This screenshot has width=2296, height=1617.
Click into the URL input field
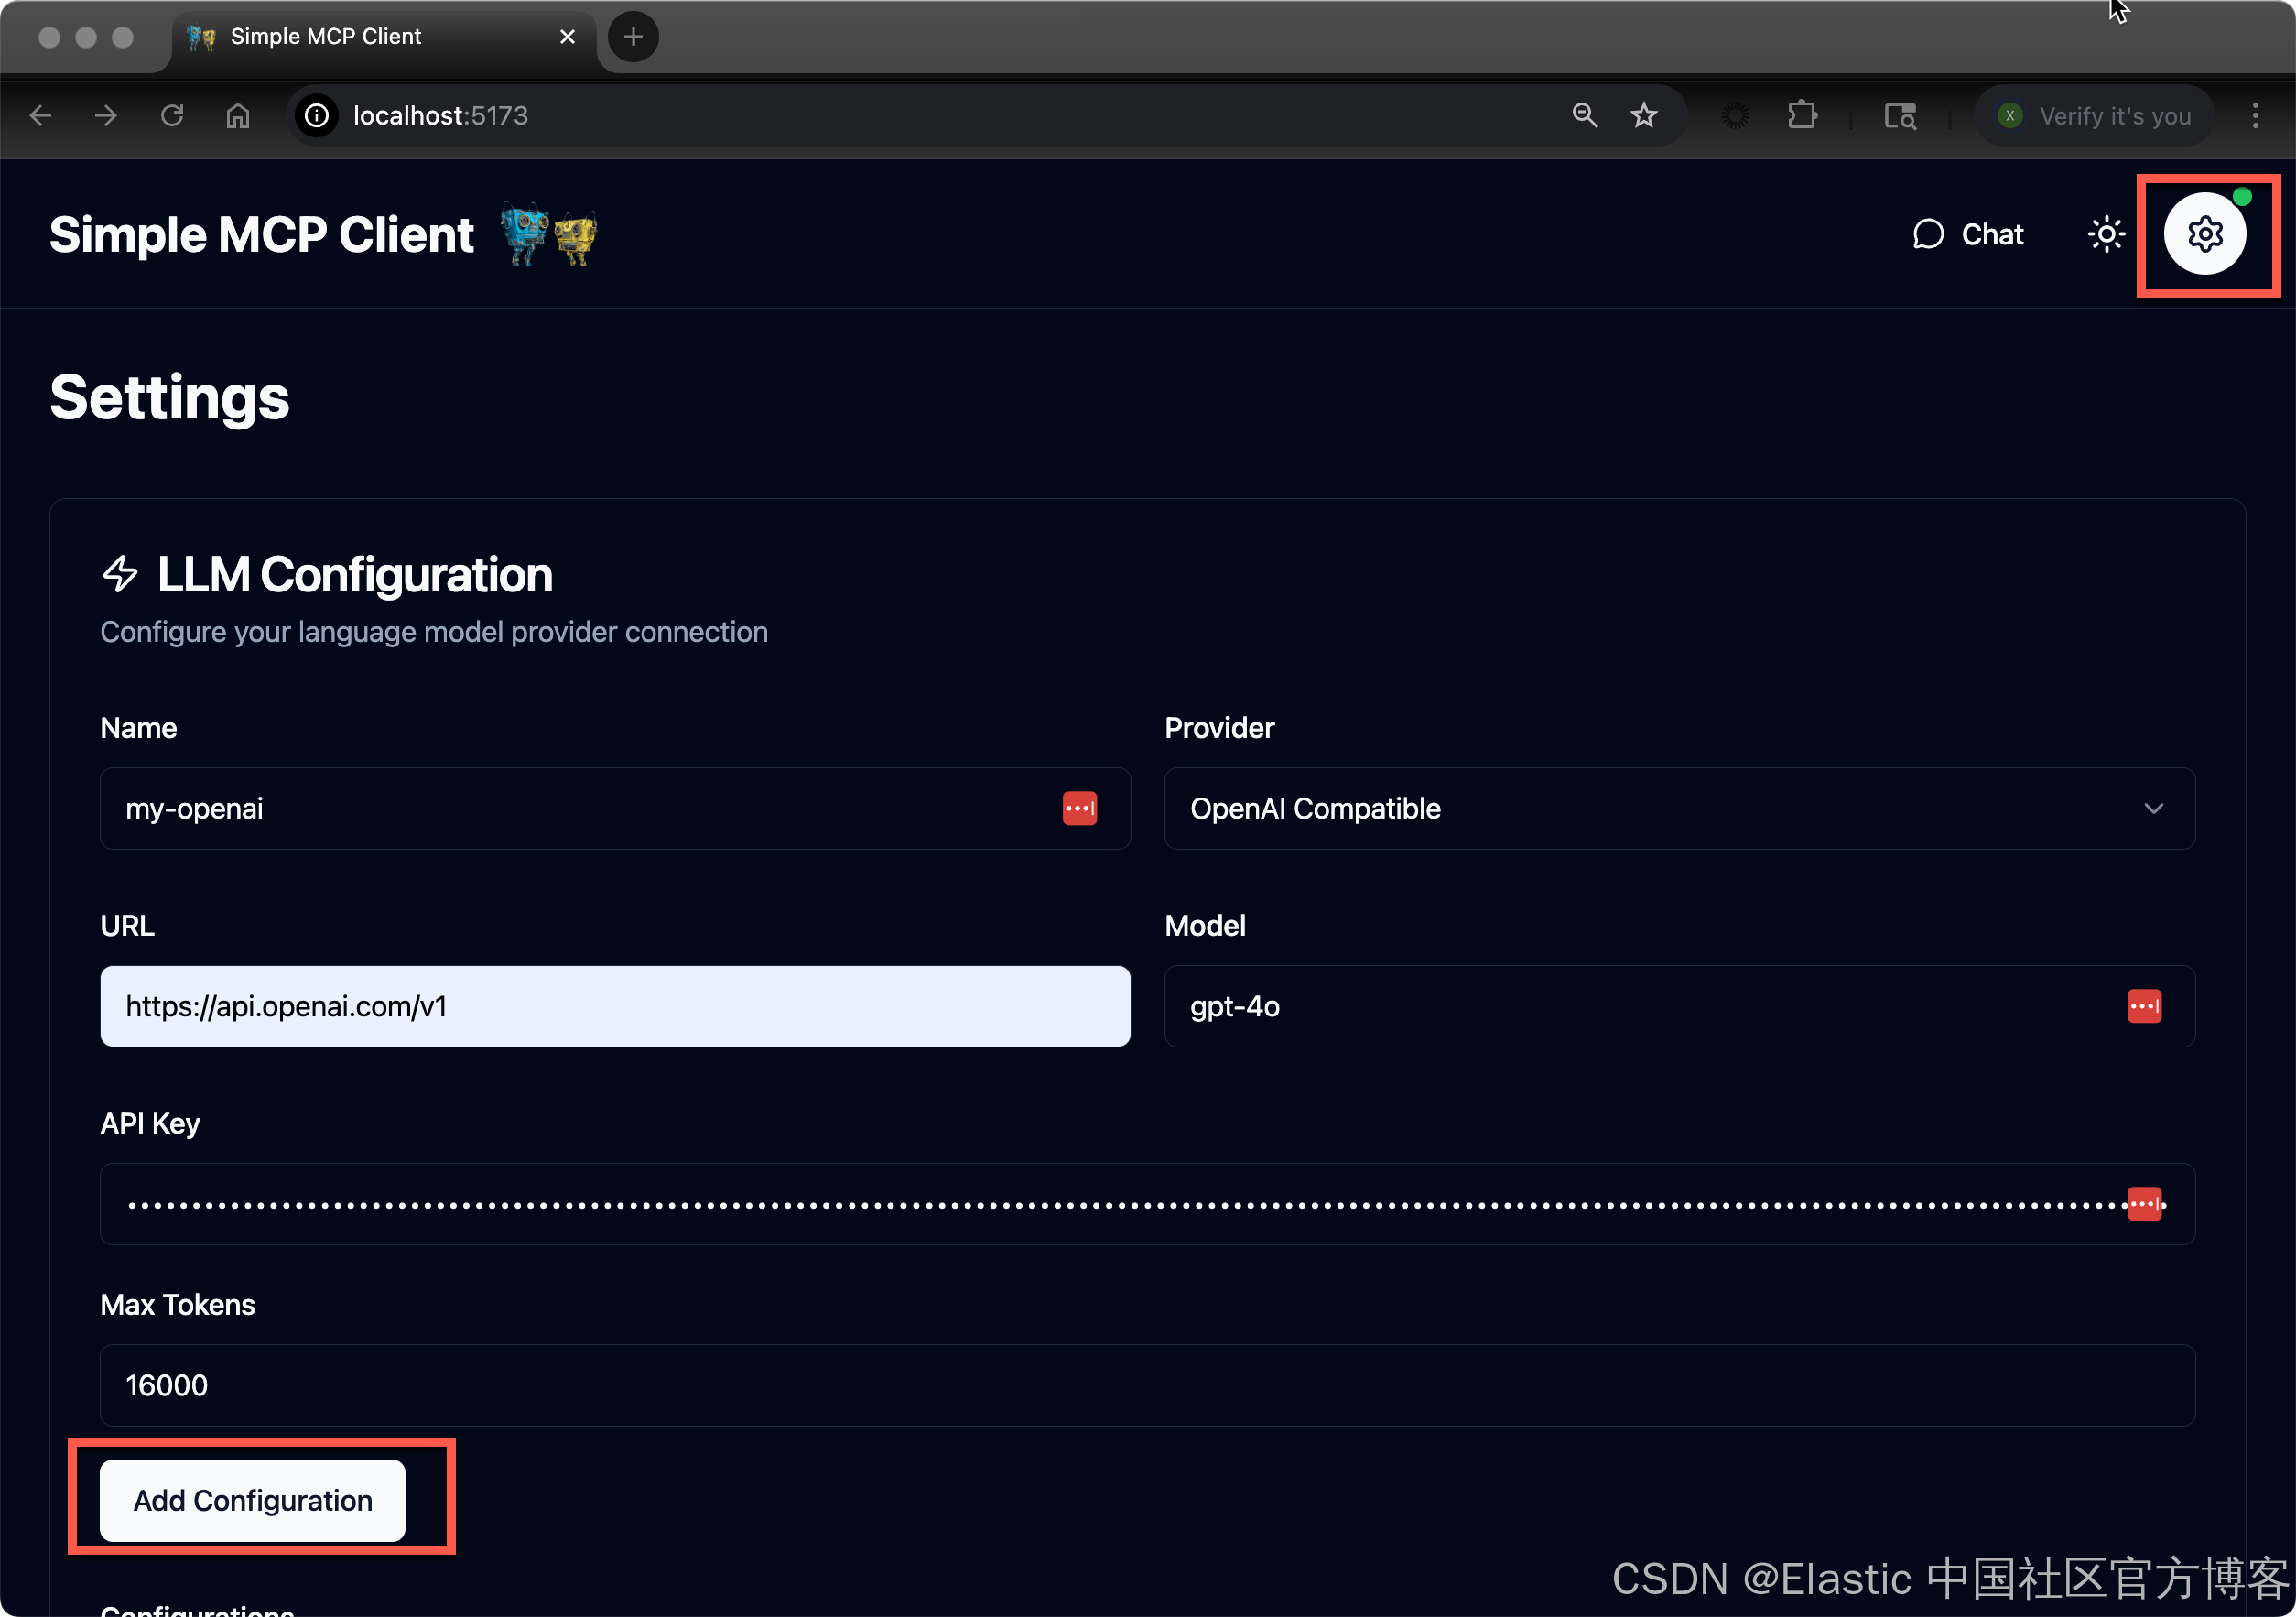[x=615, y=1006]
